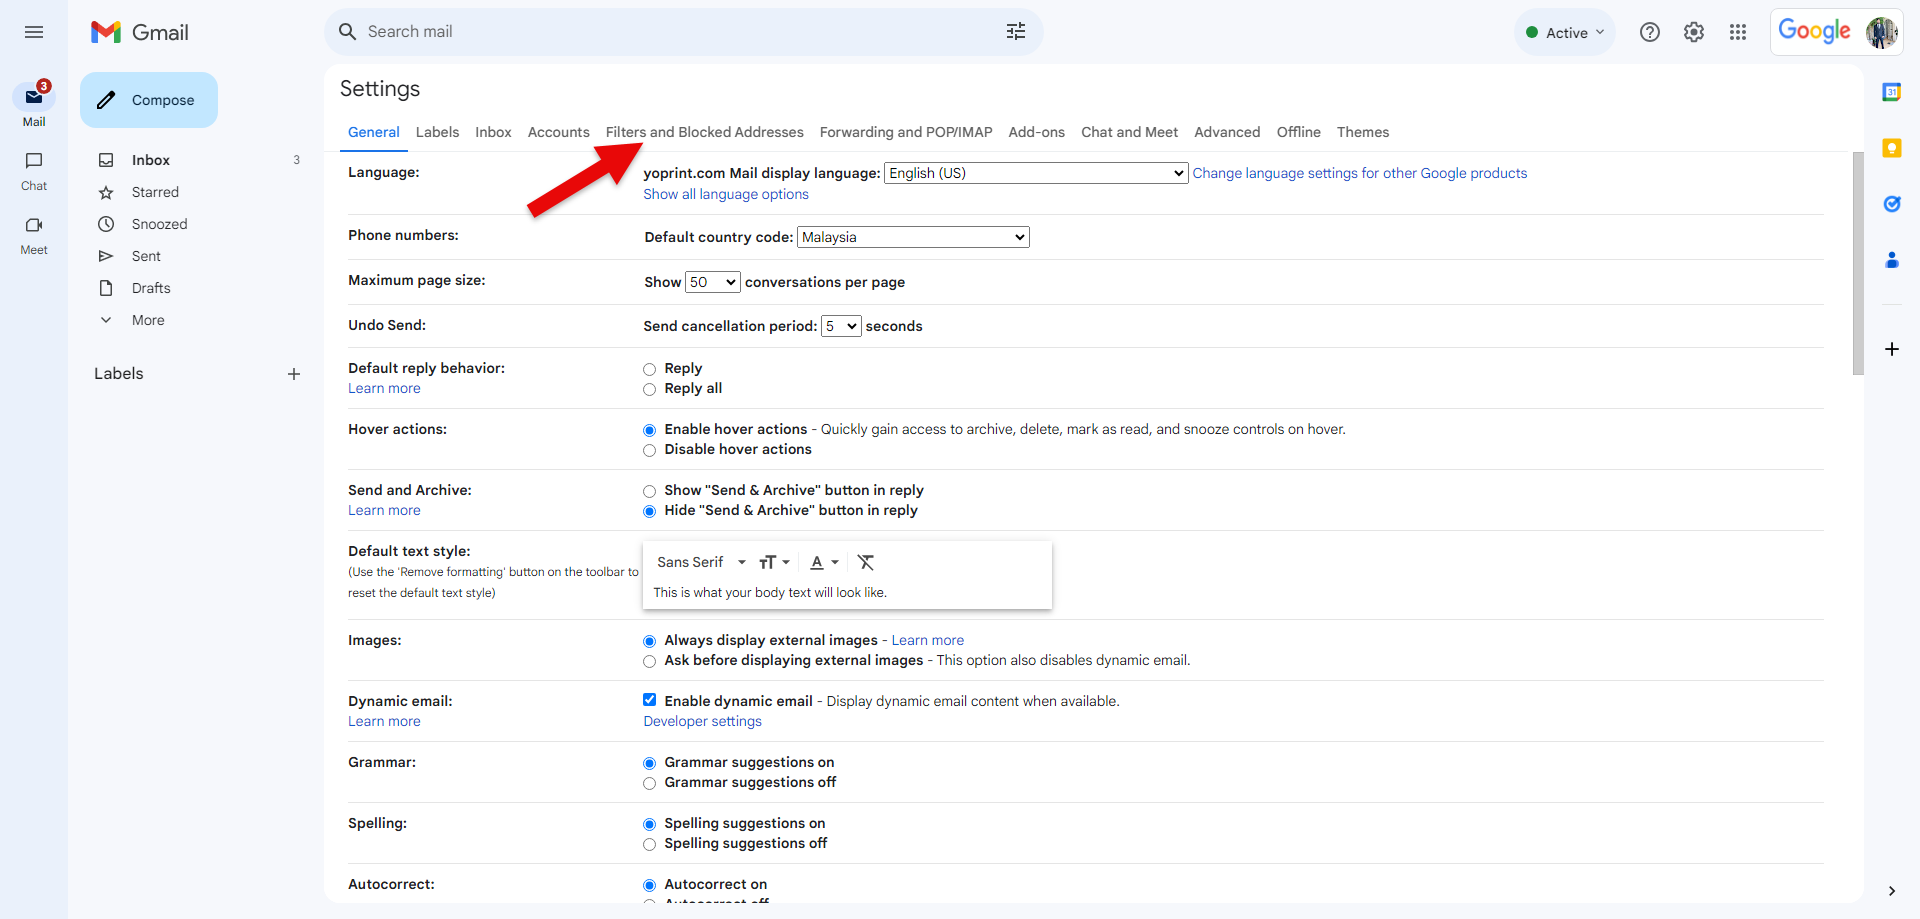Screen dimensions: 1920x919
Task: Switch to Filters and Blocked Addresses tab
Action: coord(705,132)
